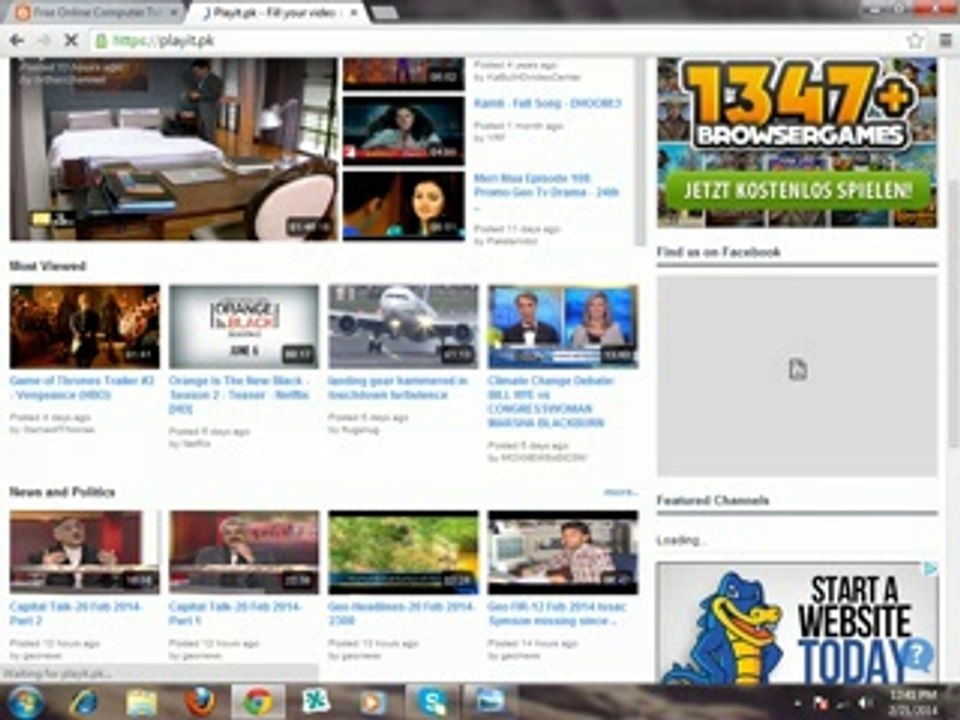Open the Climate Change Debate thumbnail
The height and width of the screenshot is (720, 960).
563,327
